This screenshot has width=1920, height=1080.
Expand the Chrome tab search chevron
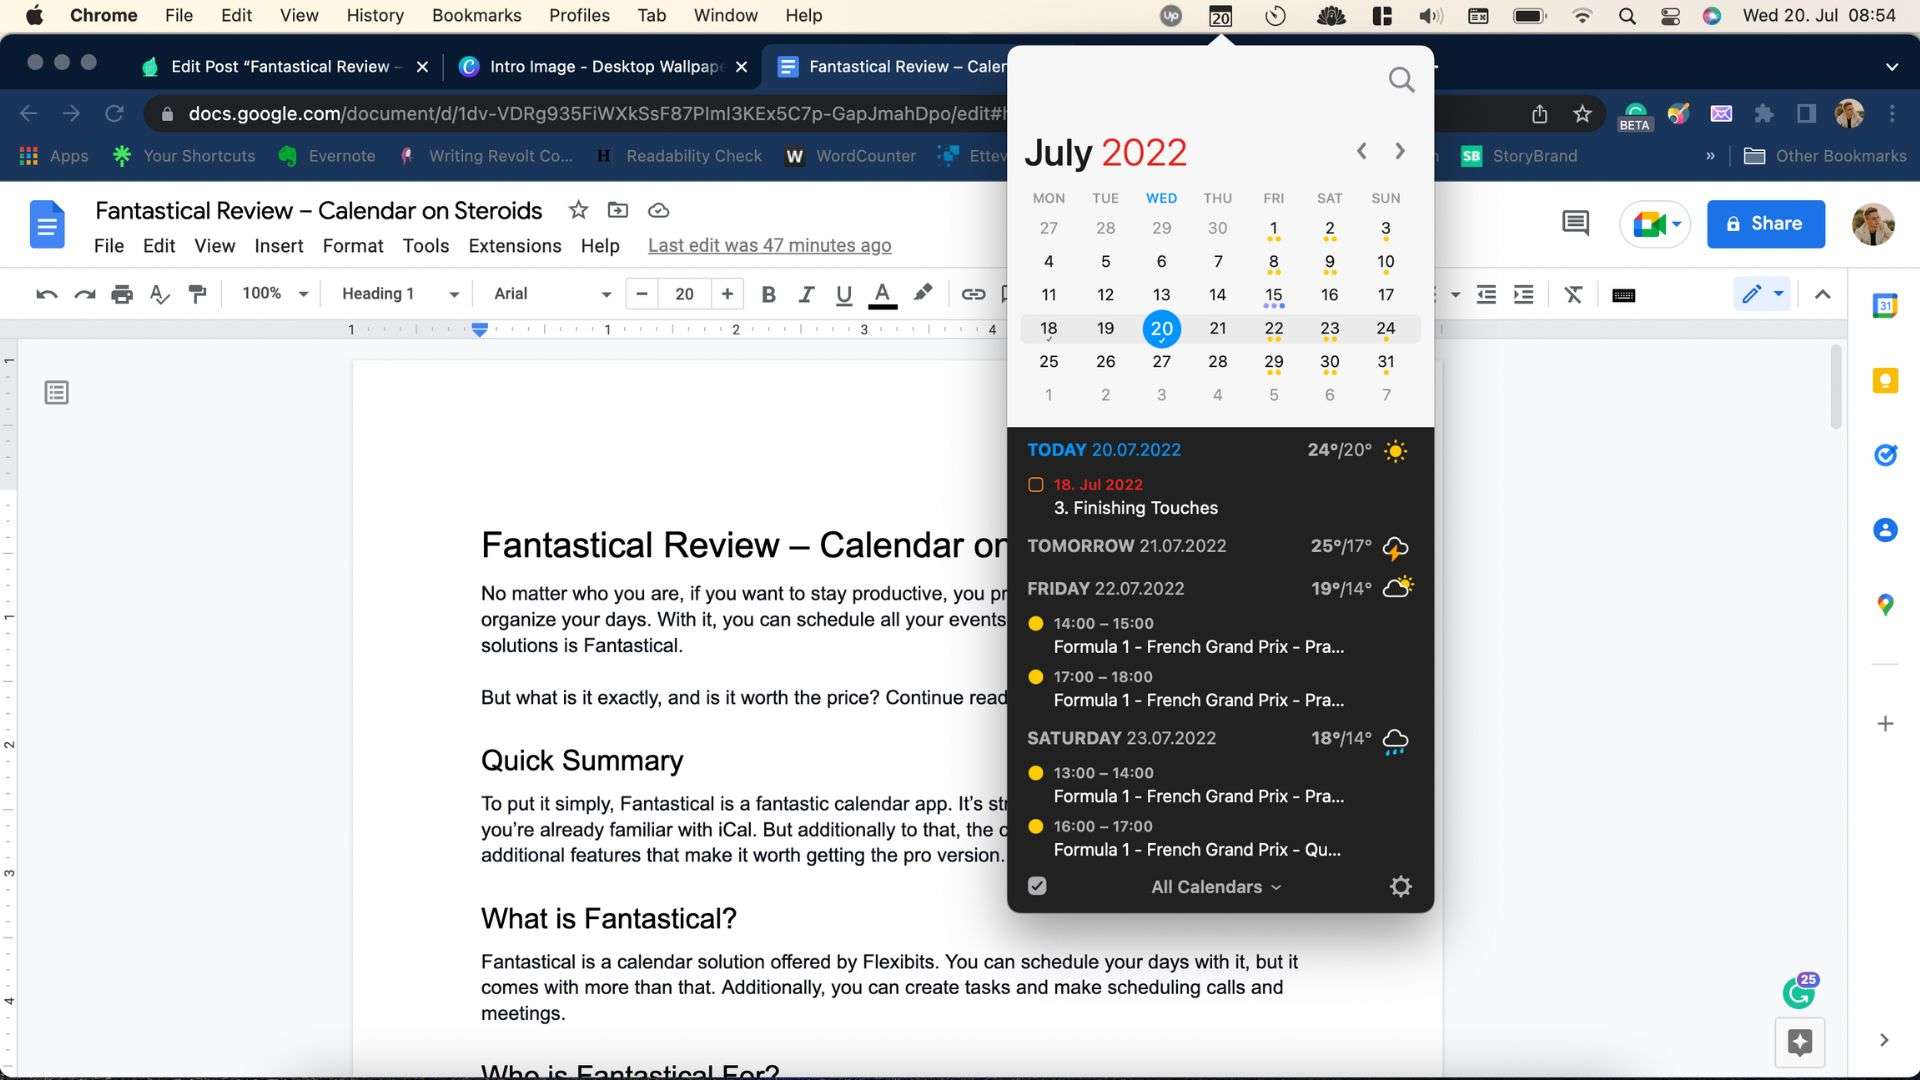tap(1891, 67)
